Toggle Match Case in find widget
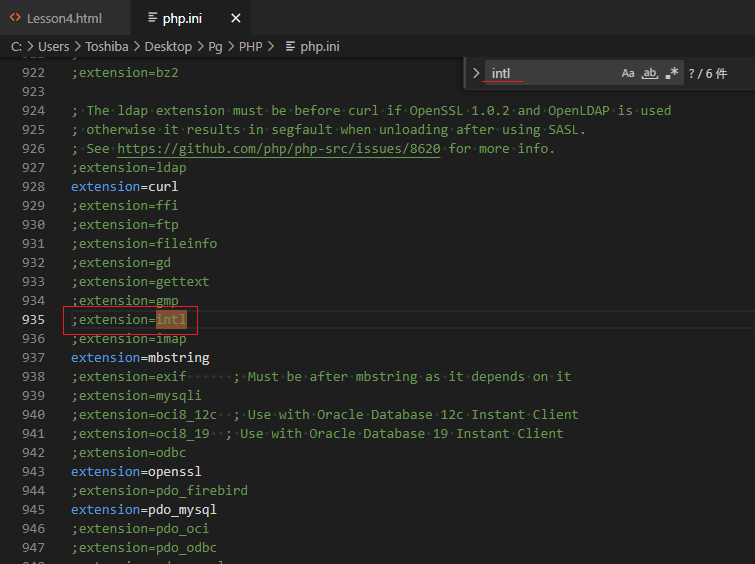 tap(627, 73)
